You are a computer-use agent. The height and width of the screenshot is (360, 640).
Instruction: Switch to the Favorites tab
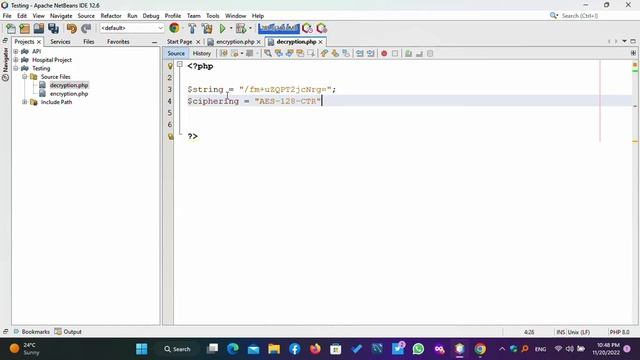[118, 42]
